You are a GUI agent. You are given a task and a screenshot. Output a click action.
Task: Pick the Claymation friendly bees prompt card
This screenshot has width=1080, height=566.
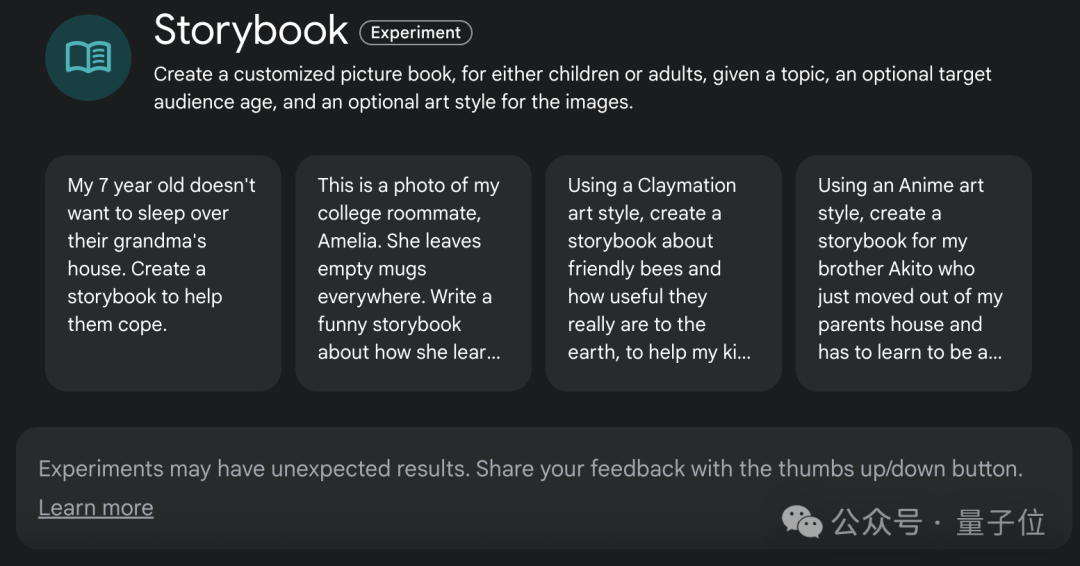(x=663, y=273)
